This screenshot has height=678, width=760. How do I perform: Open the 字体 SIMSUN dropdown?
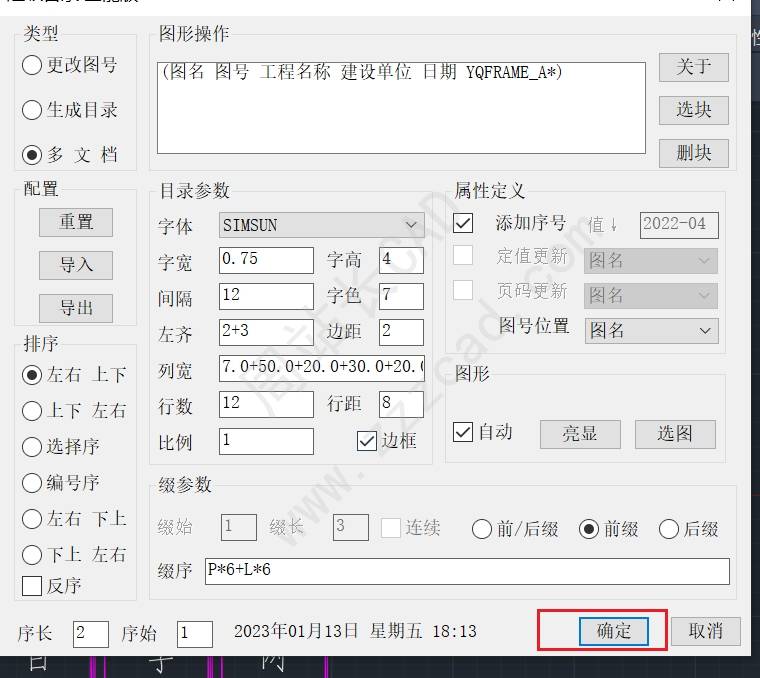coord(321,225)
